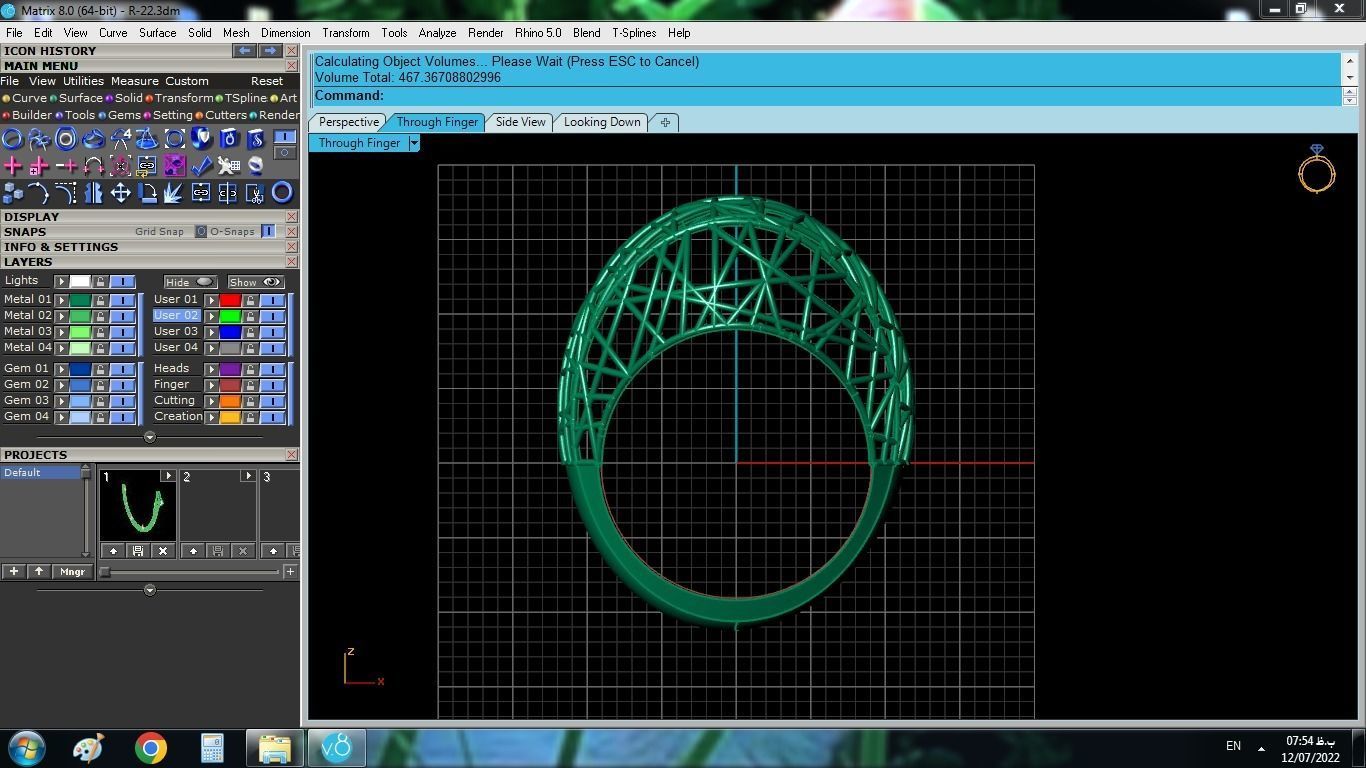Add new project with plus button
1366x768 pixels.
(x=14, y=572)
